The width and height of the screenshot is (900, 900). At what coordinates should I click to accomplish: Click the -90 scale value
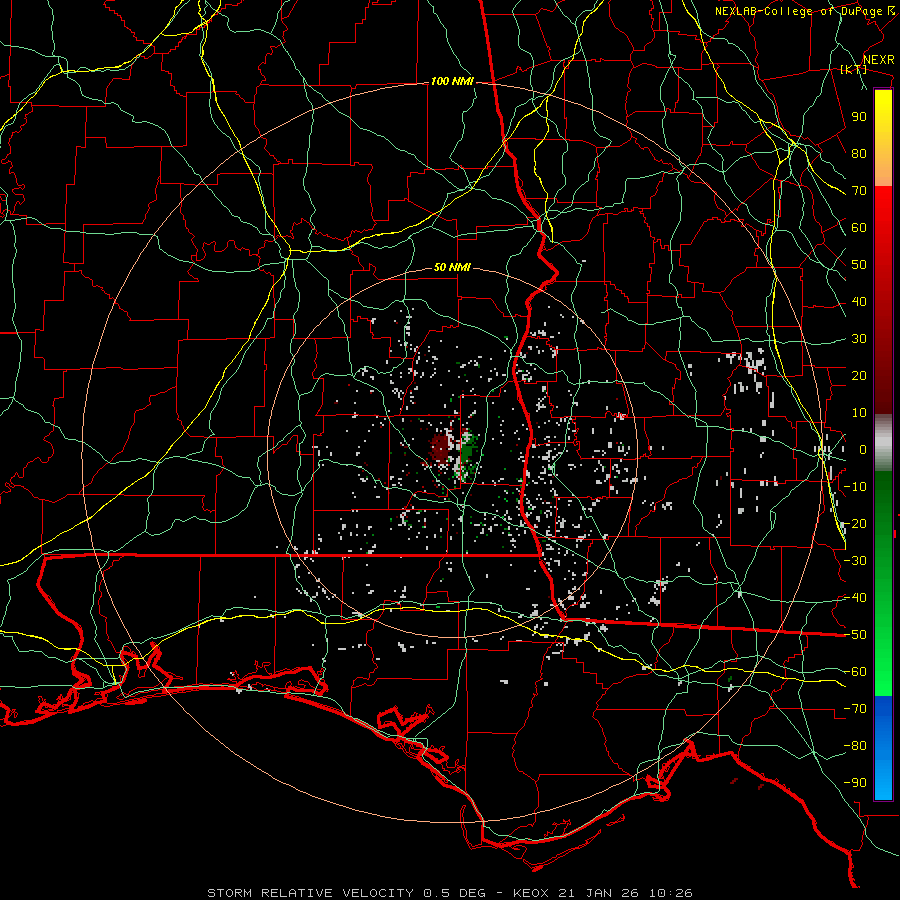(856, 783)
